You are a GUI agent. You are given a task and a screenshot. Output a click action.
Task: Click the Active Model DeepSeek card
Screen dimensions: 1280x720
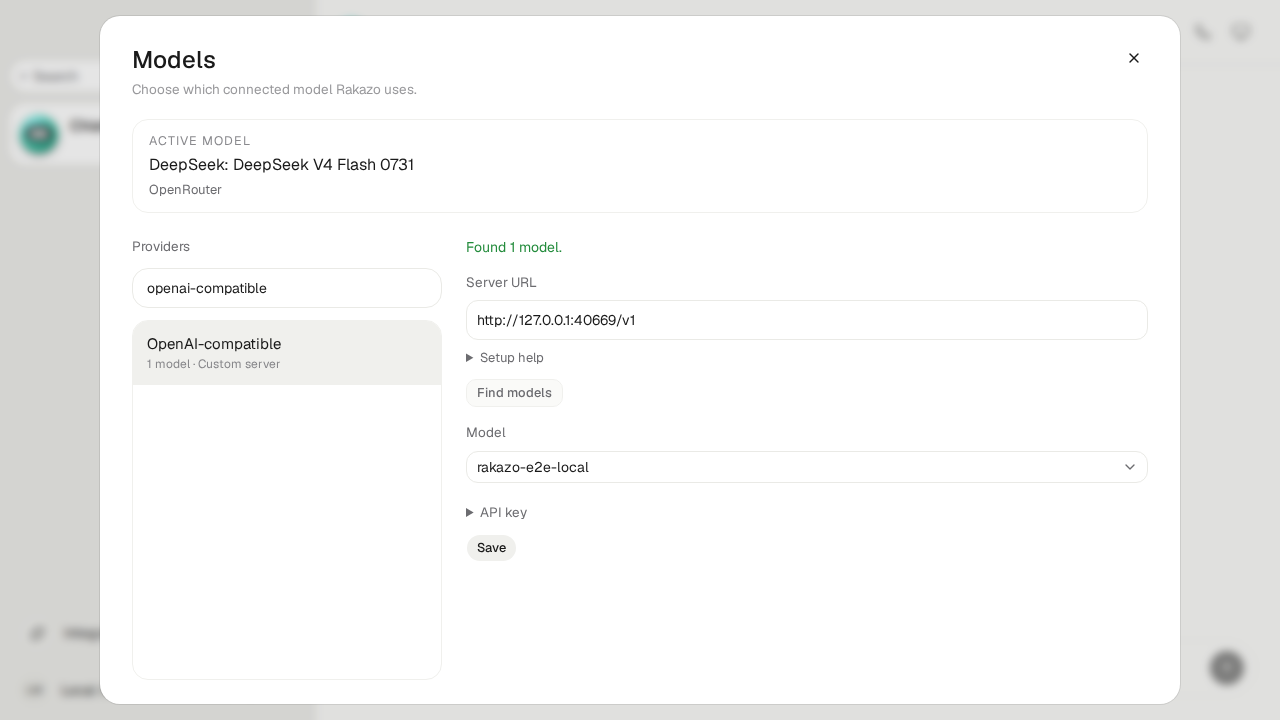(x=640, y=166)
